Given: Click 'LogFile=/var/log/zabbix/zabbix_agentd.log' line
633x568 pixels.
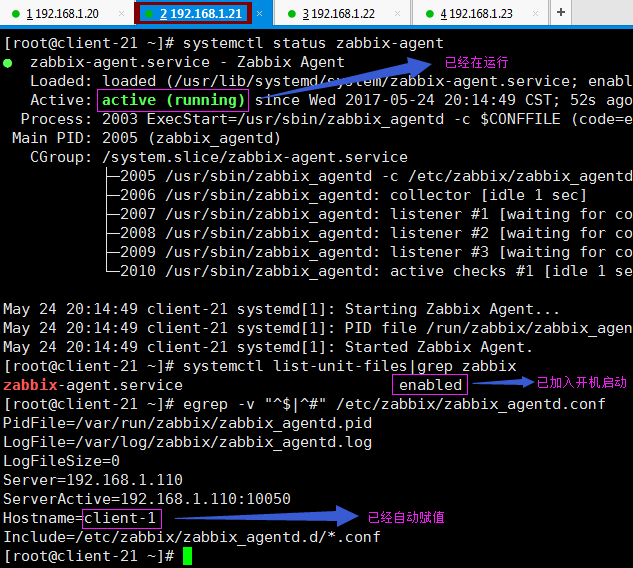Looking at the screenshot, I should pos(187,442).
